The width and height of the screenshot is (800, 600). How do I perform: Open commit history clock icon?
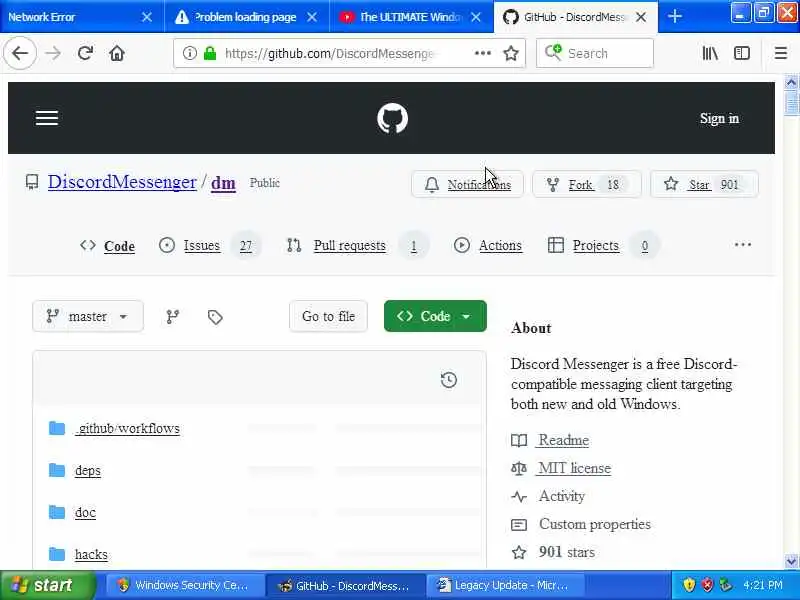[x=448, y=380]
